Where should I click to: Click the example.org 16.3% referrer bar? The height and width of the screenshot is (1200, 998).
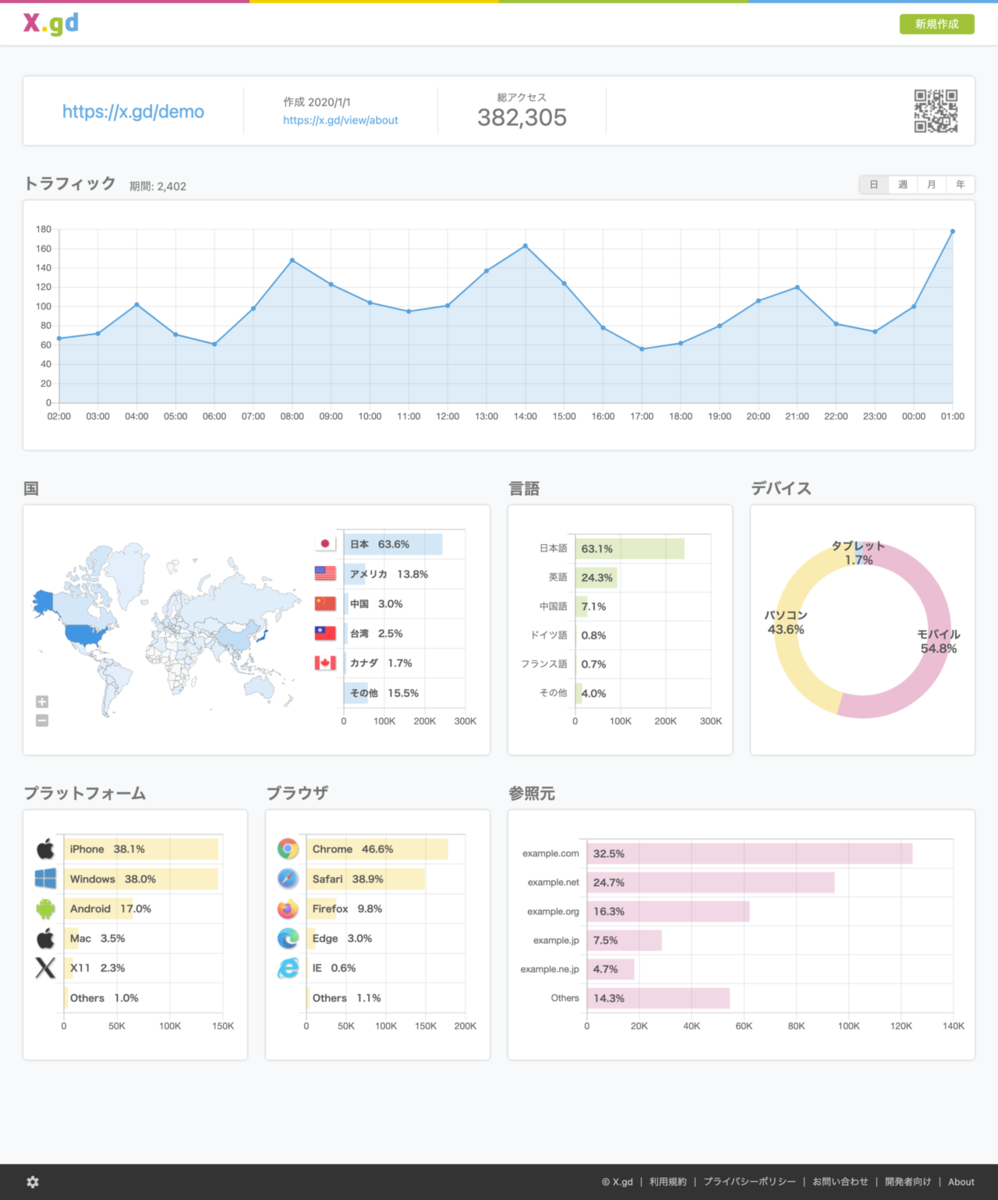tap(668, 912)
